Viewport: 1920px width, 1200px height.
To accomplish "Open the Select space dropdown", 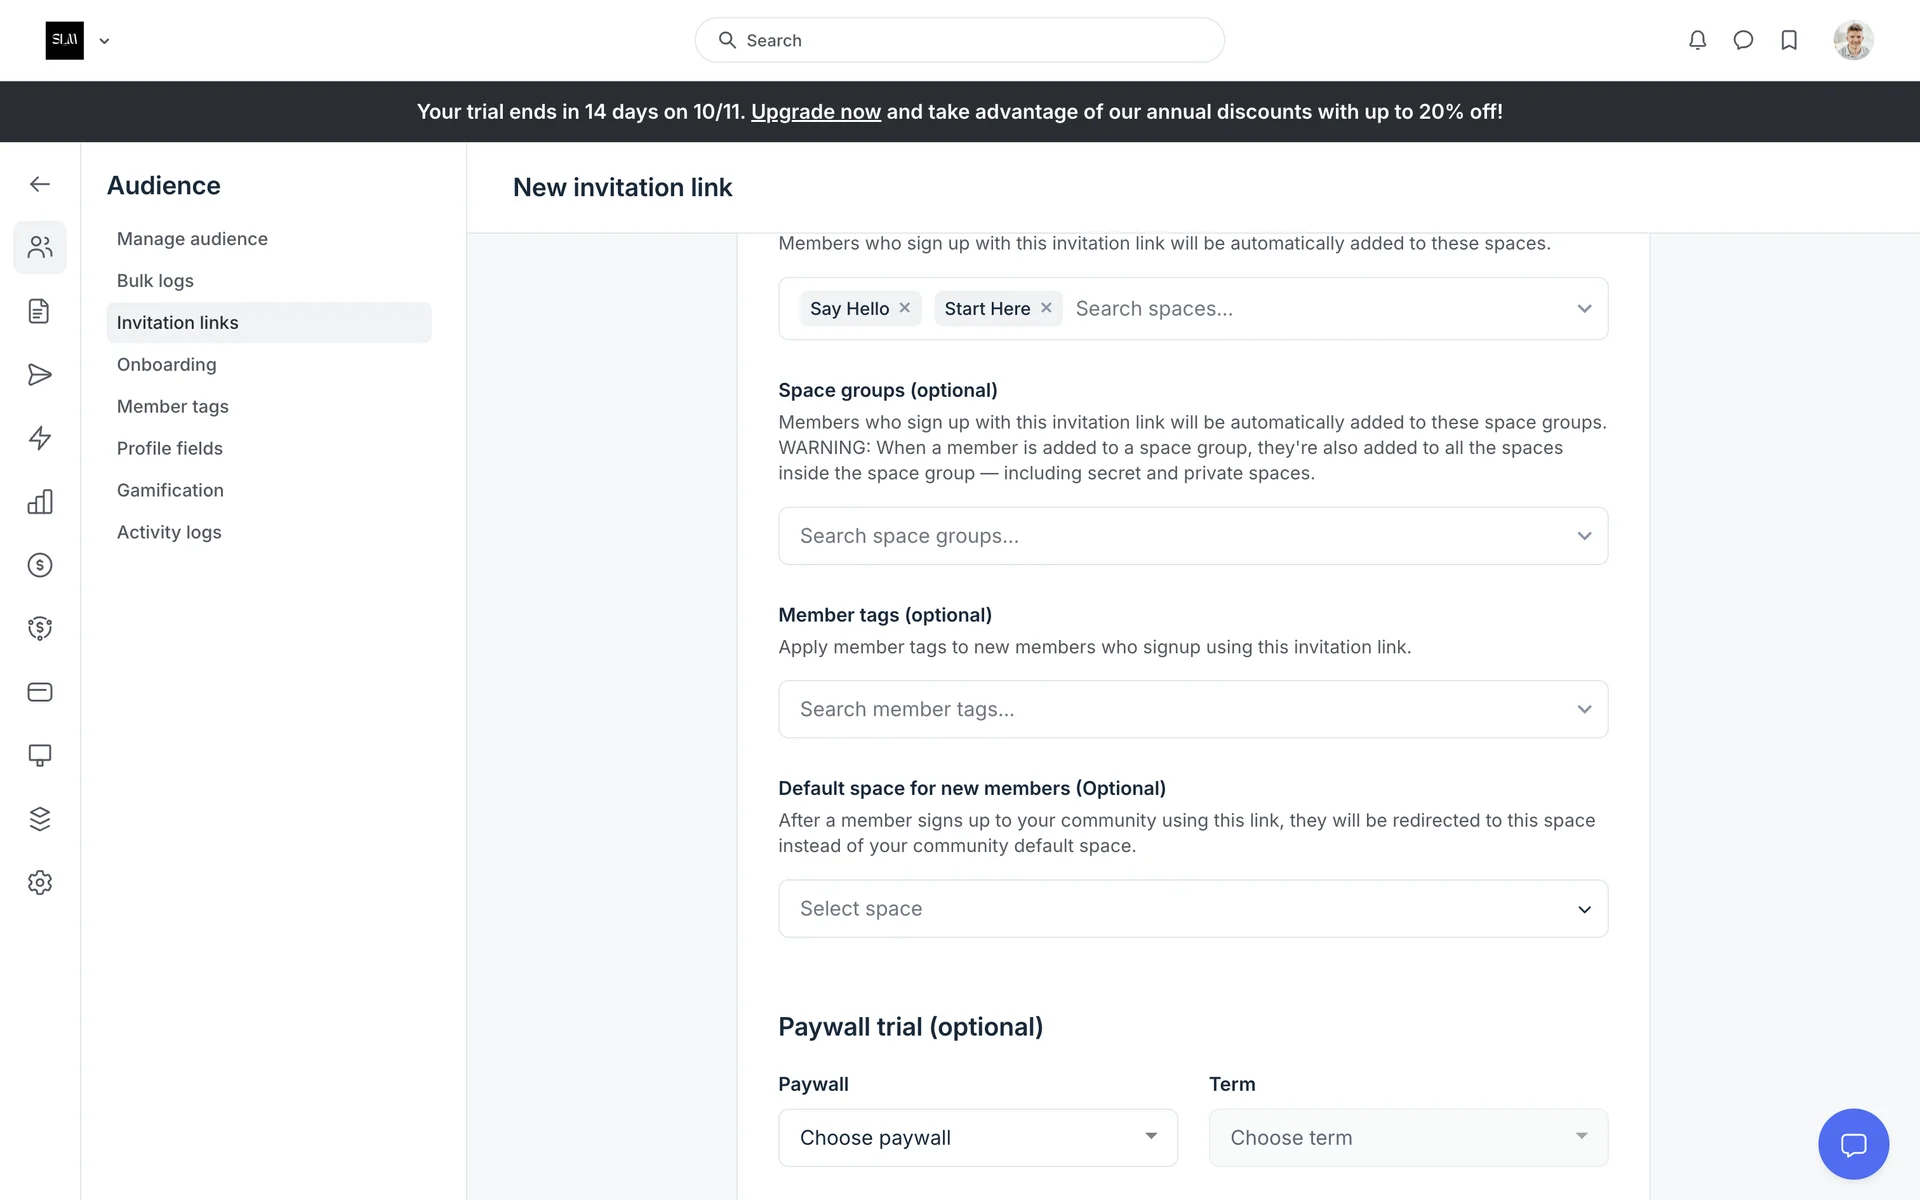I will tap(1192, 909).
